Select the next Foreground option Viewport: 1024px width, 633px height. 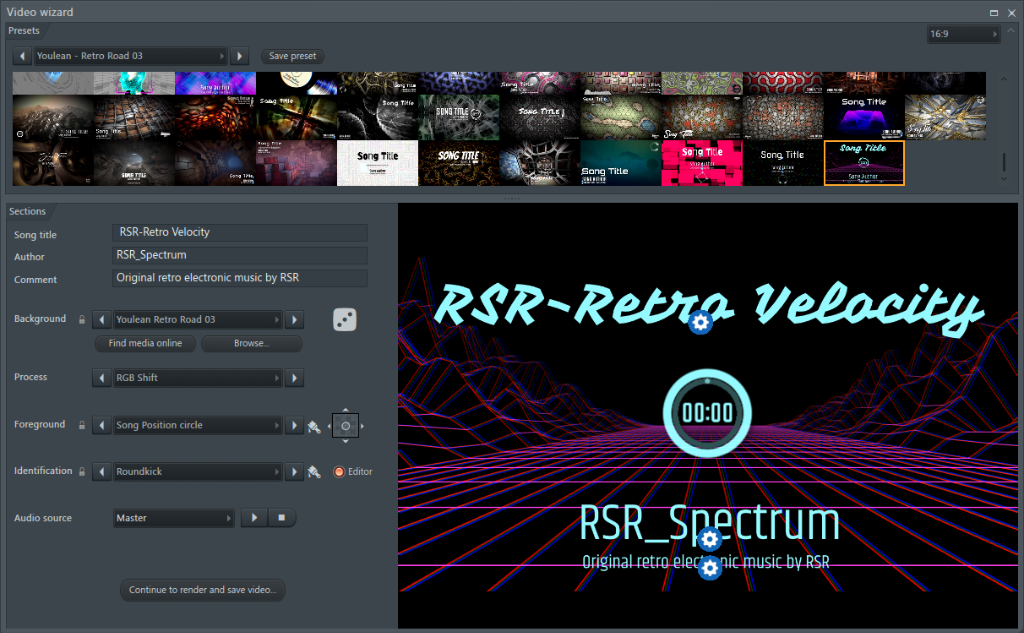(x=294, y=425)
